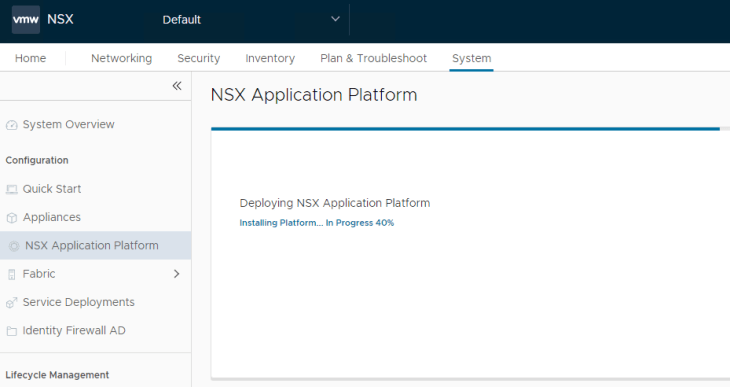Click the Appliances cube icon

[x=12, y=217]
